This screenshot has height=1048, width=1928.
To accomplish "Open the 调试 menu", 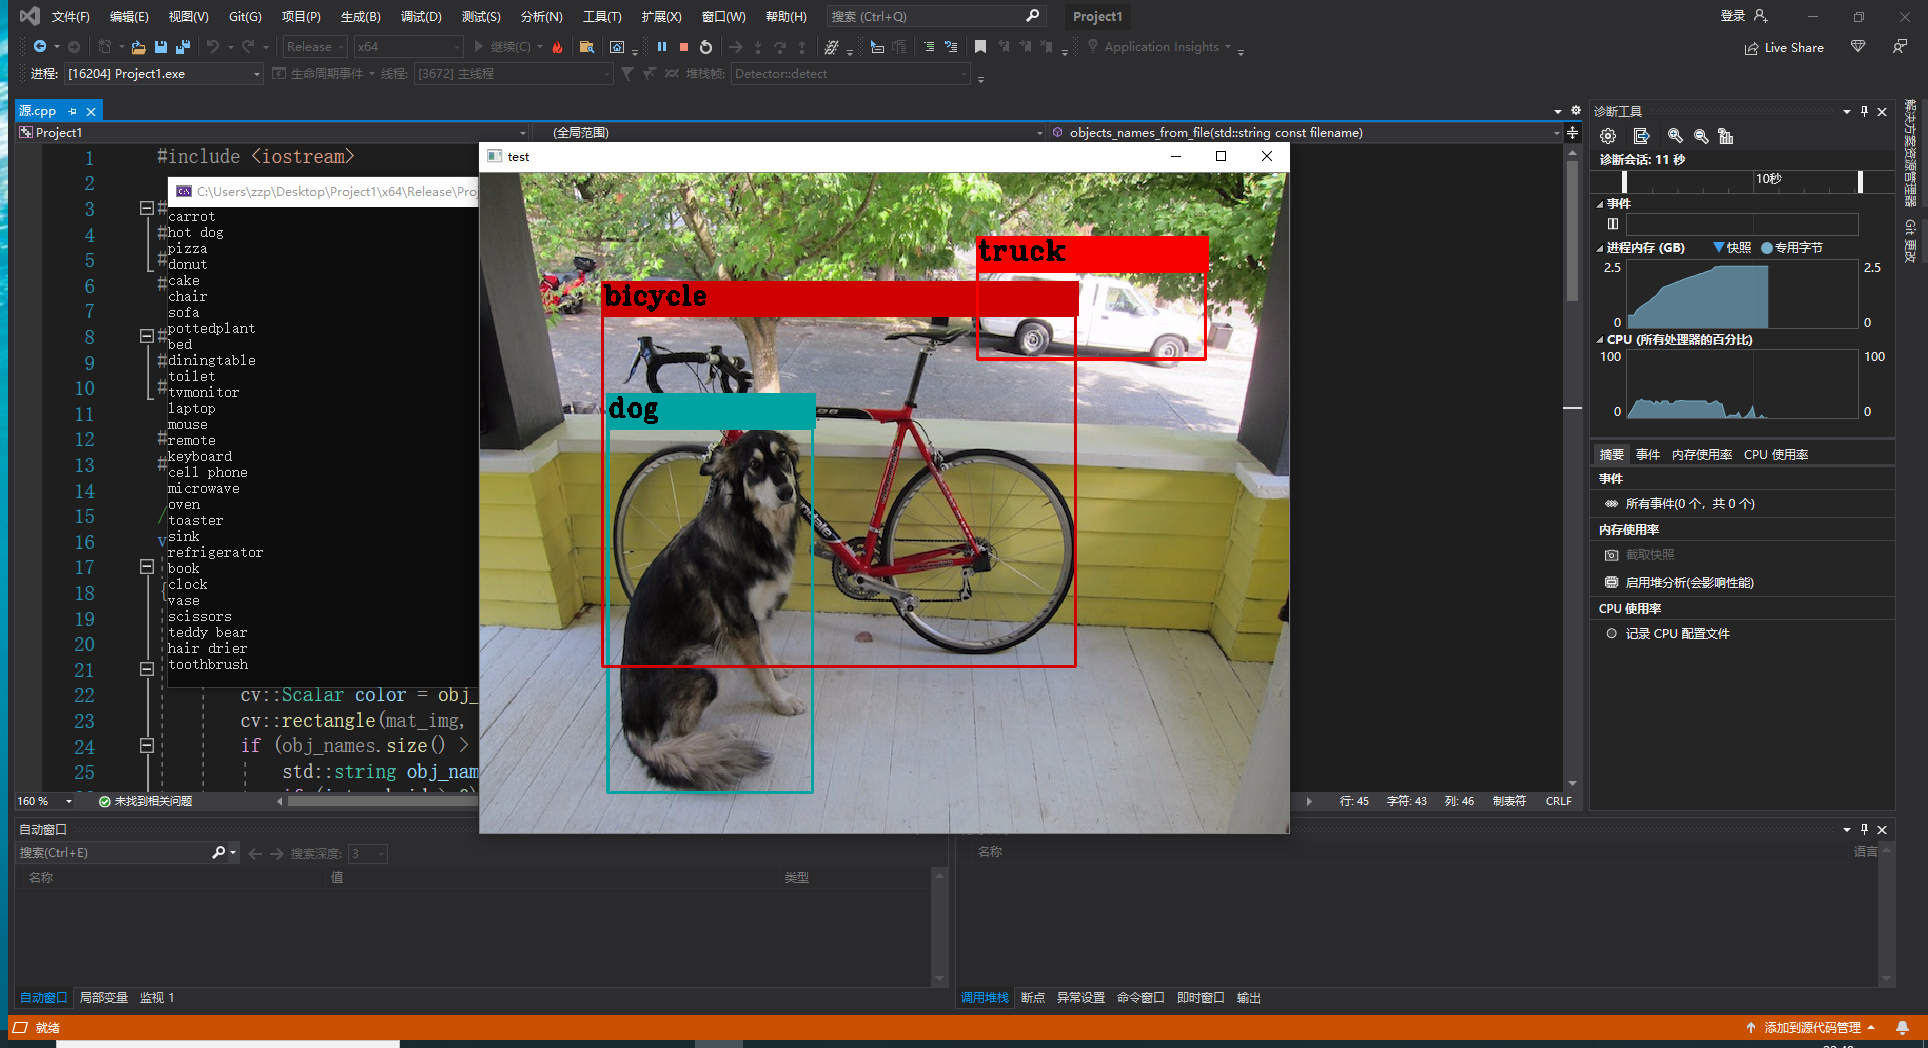I will click(x=421, y=16).
